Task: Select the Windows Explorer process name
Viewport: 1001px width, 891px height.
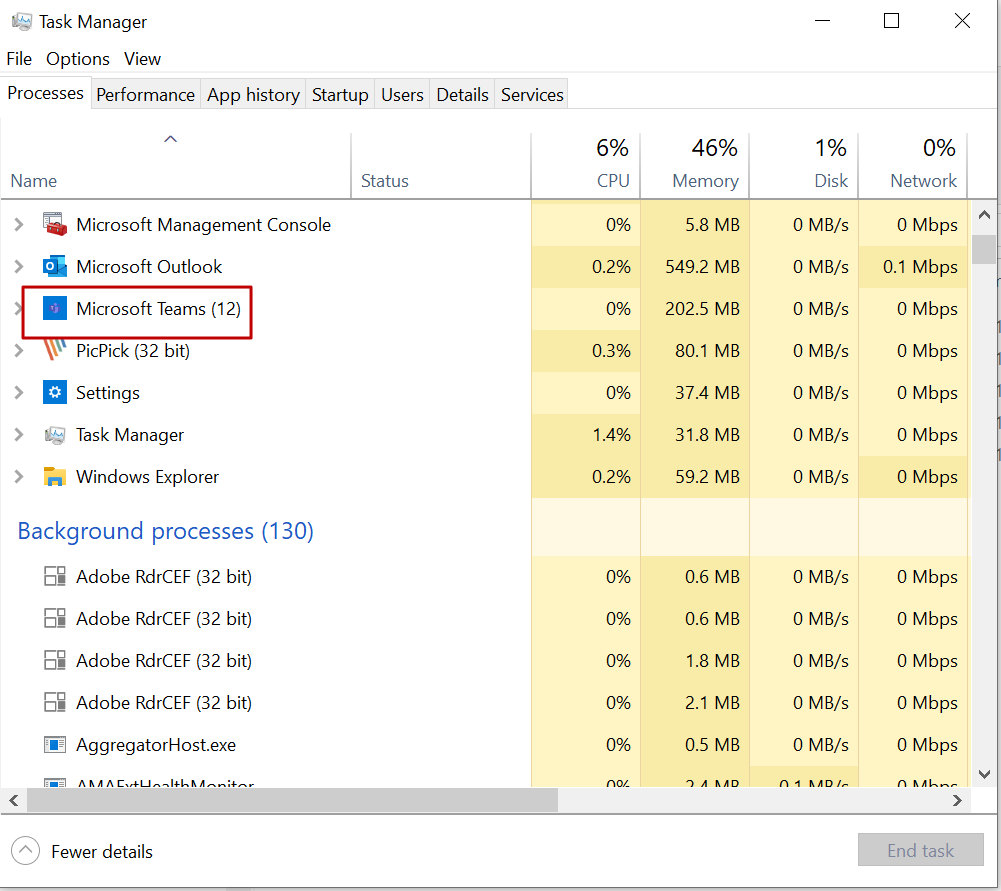Action: (147, 477)
